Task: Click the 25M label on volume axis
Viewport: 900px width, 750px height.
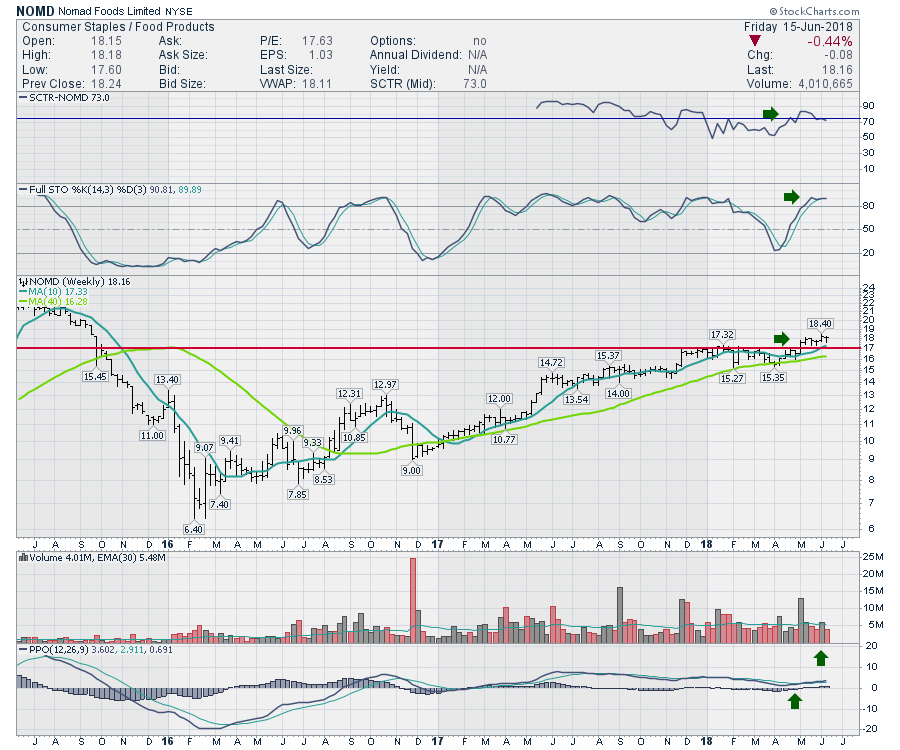Action: pyautogui.click(x=873, y=557)
